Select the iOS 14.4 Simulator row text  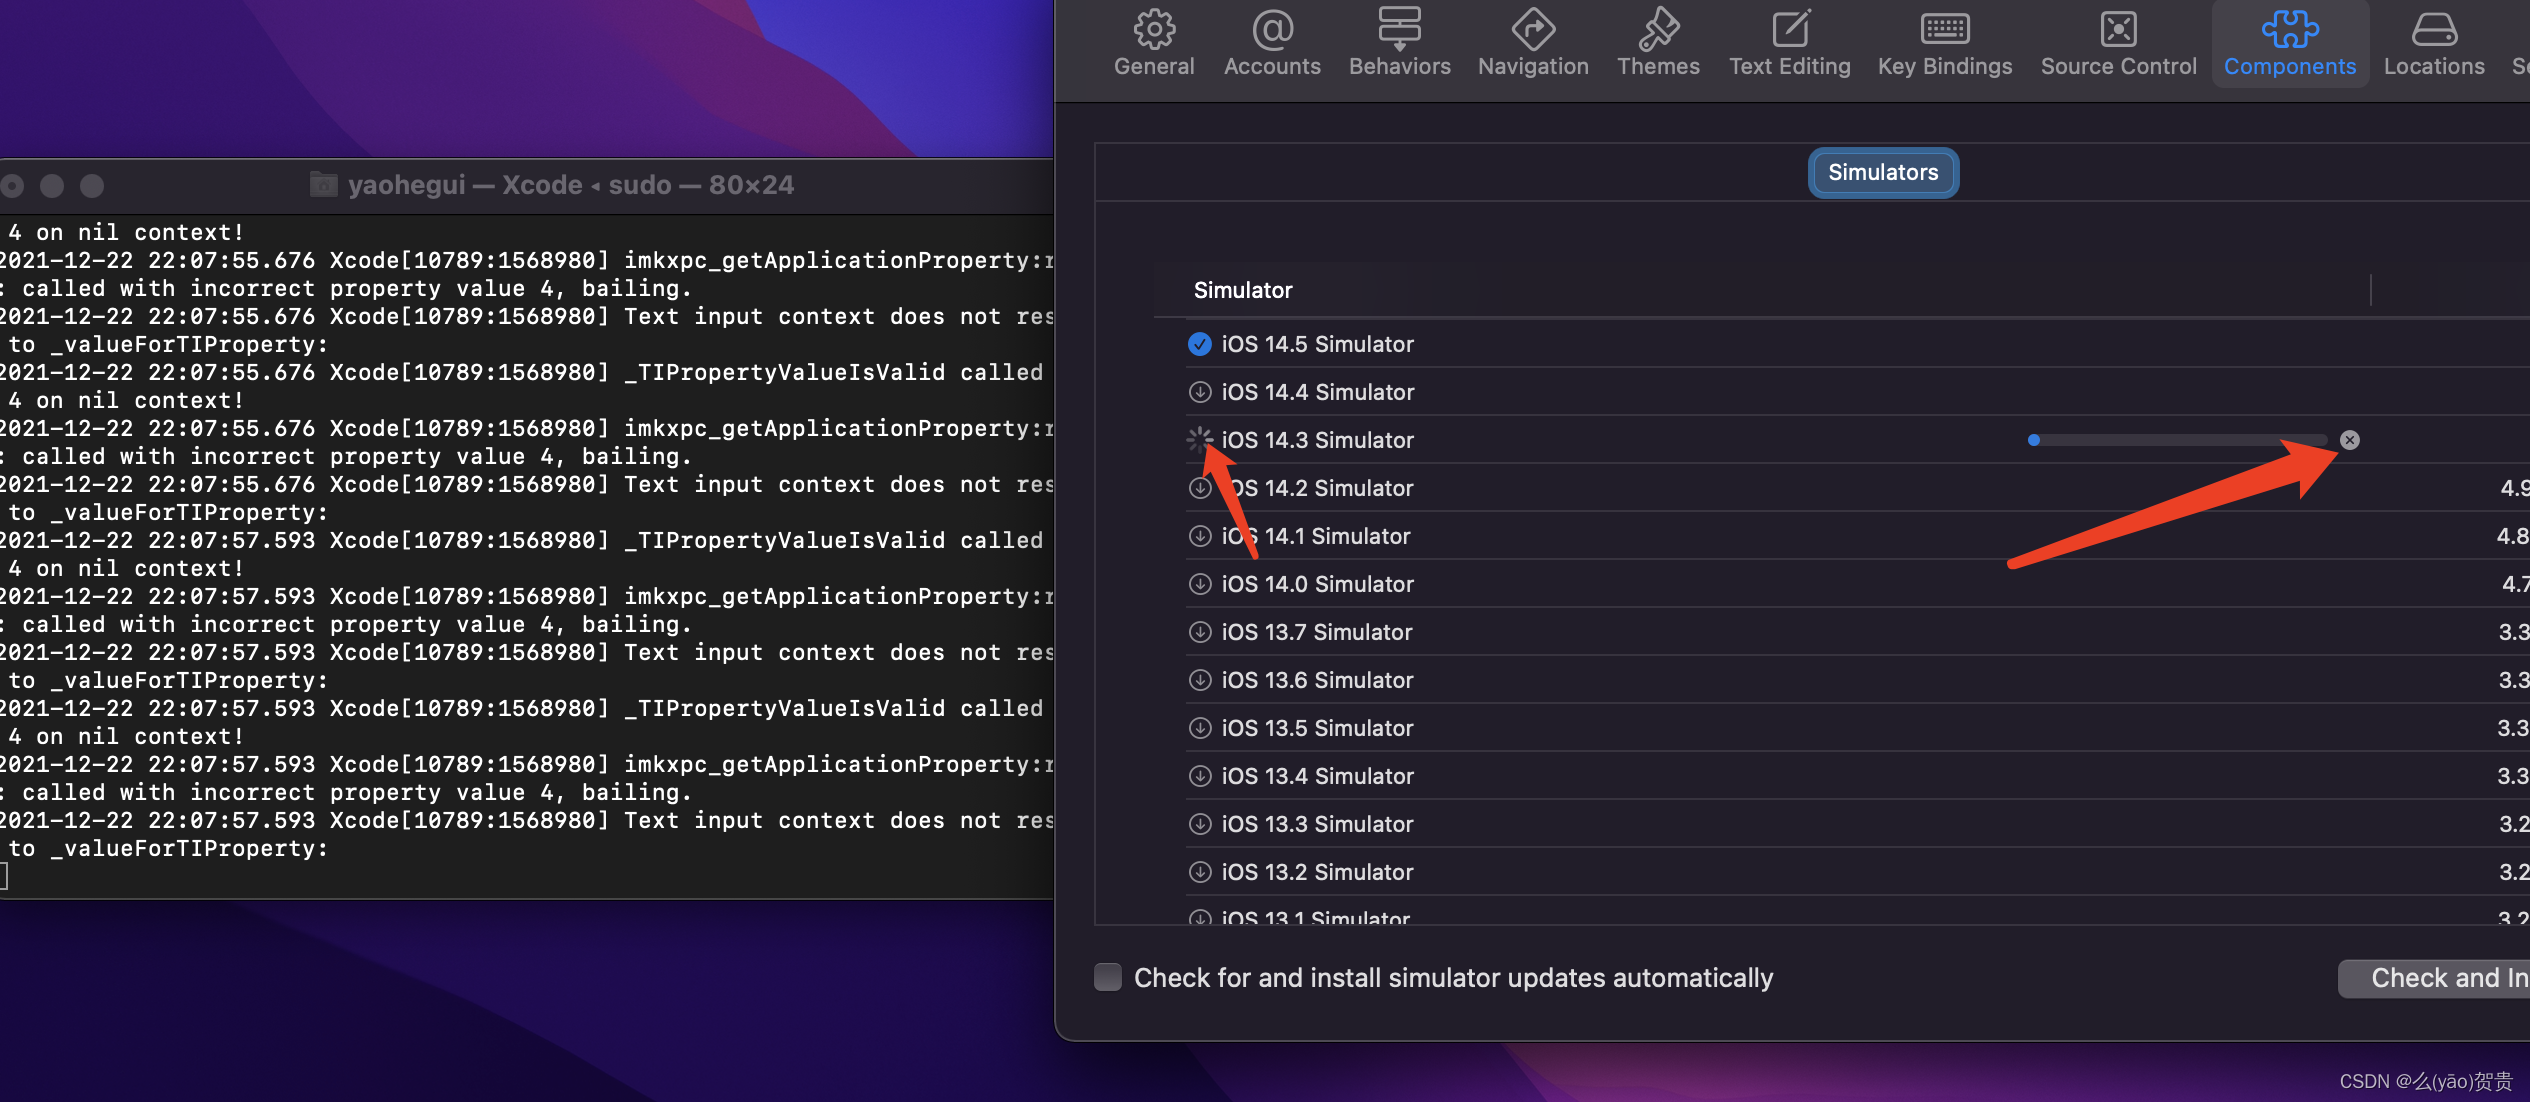(x=1318, y=392)
